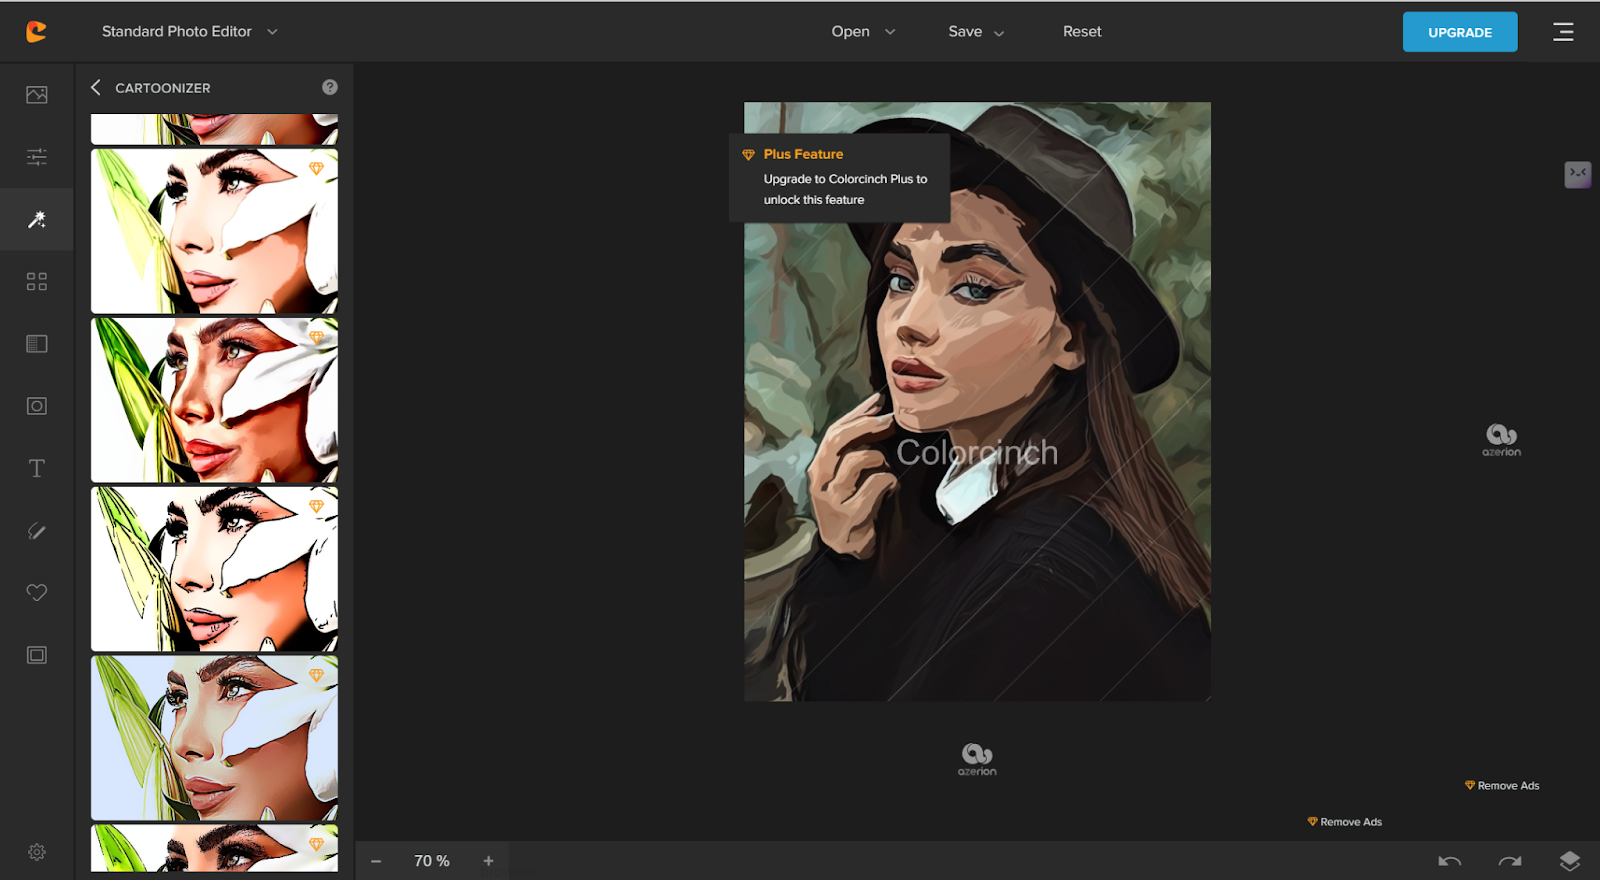The width and height of the screenshot is (1600, 880).
Task: Click the Plus Feature tooltip heading
Action: coord(803,154)
